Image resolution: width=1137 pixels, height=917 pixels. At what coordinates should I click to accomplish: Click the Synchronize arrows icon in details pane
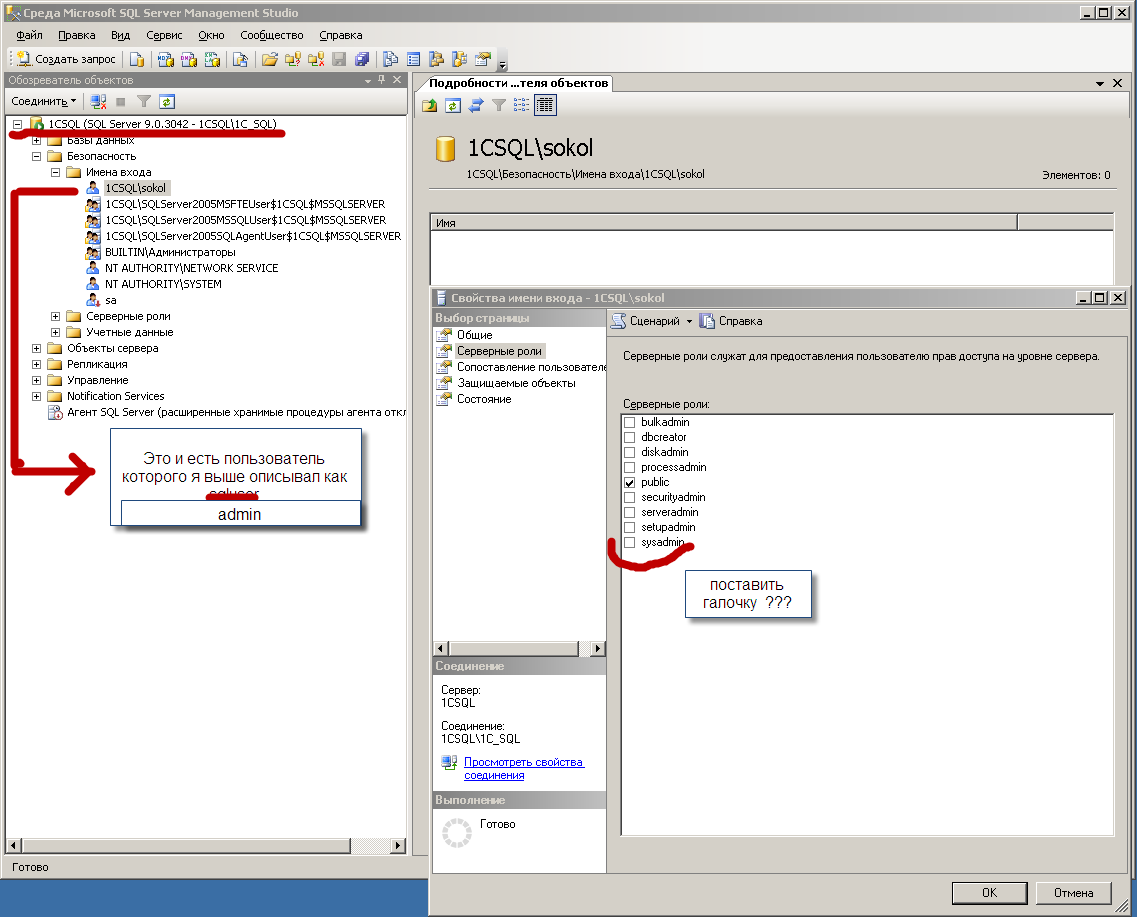pyautogui.click(x=476, y=106)
